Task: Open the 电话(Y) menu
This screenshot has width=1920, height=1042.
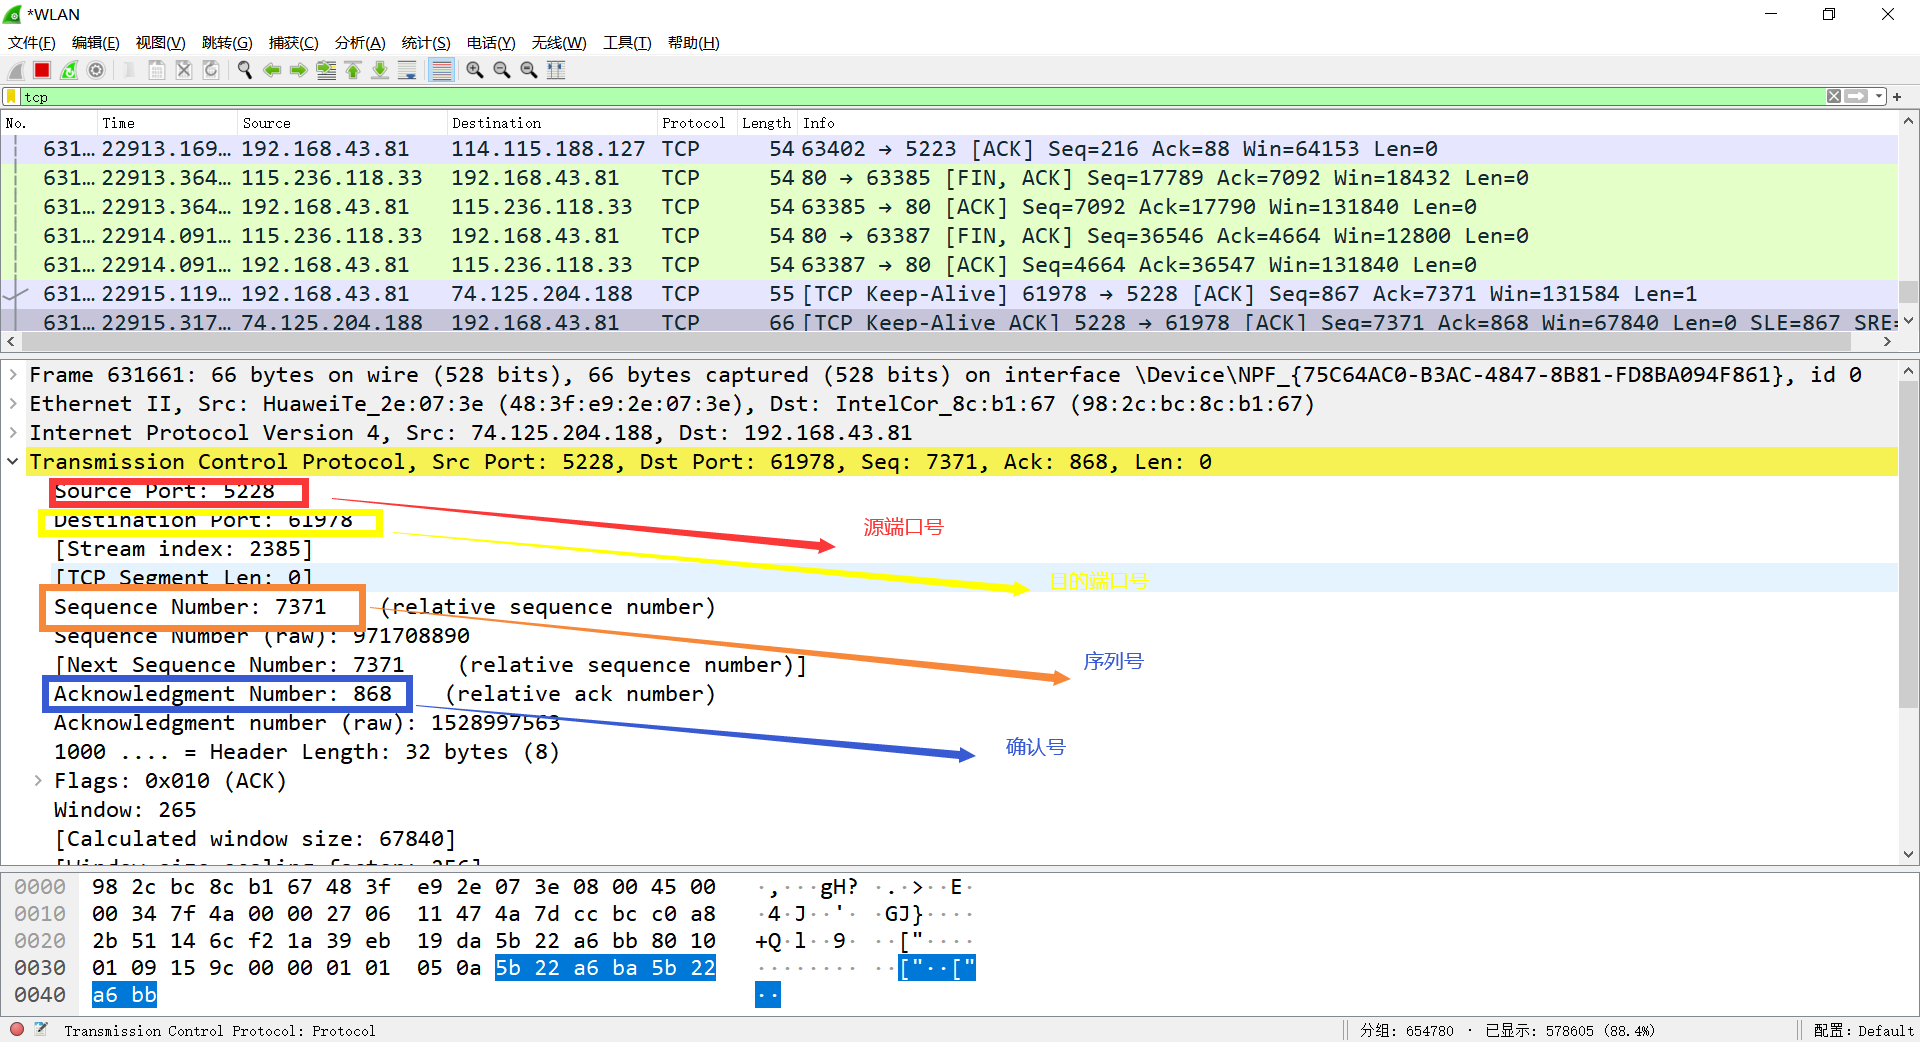Action: click(x=491, y=43)
